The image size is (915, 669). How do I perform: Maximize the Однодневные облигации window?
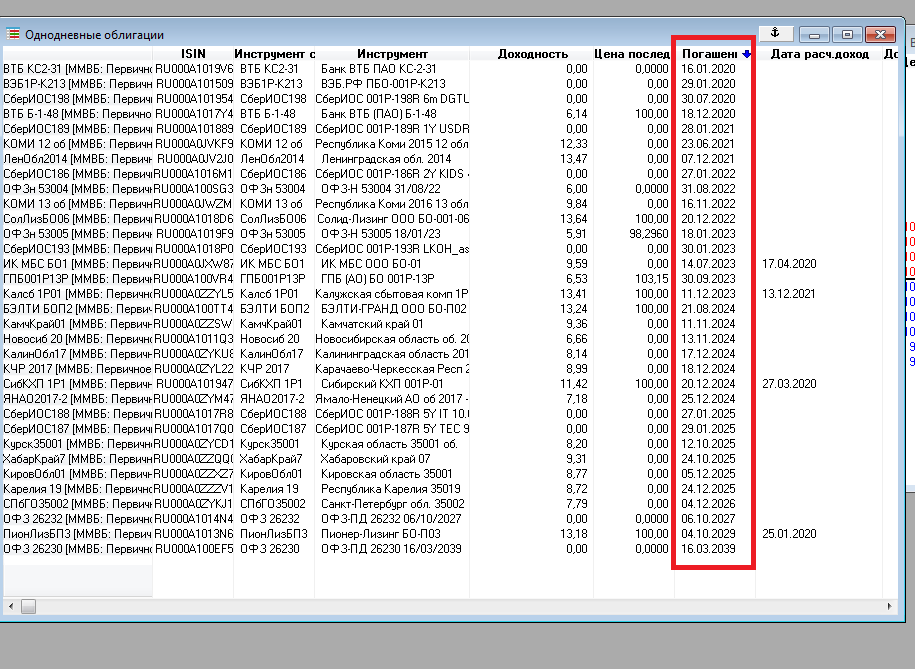(x=847, y=34)
